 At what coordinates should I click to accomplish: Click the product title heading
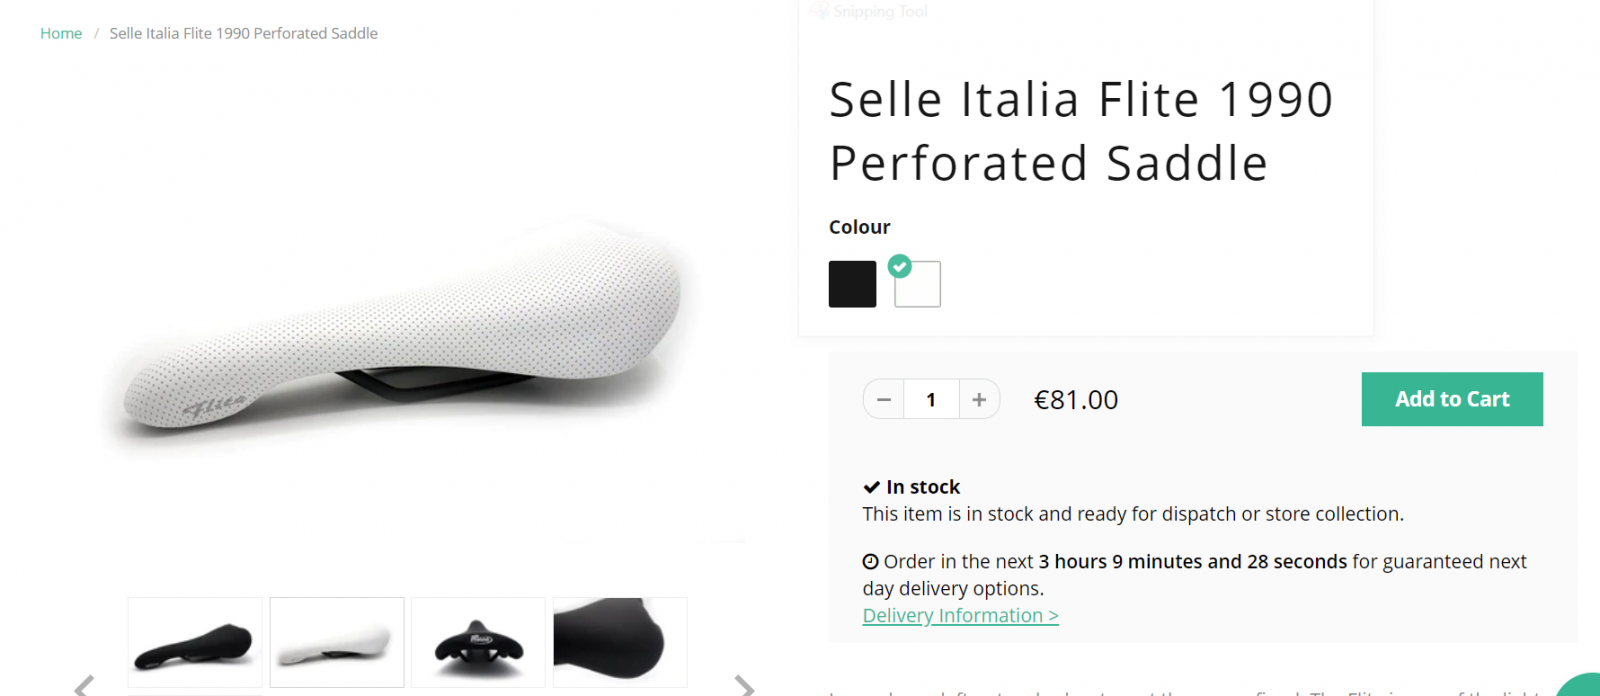click(1081, 131)
